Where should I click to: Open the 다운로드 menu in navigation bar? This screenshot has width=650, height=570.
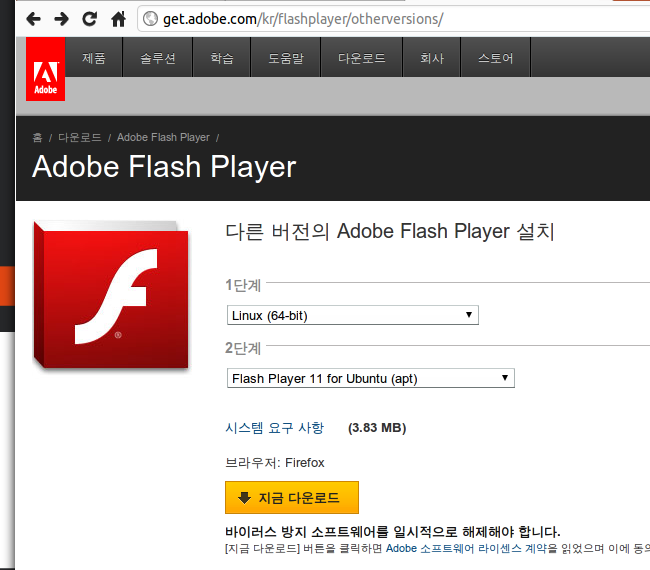click(361, 57)
